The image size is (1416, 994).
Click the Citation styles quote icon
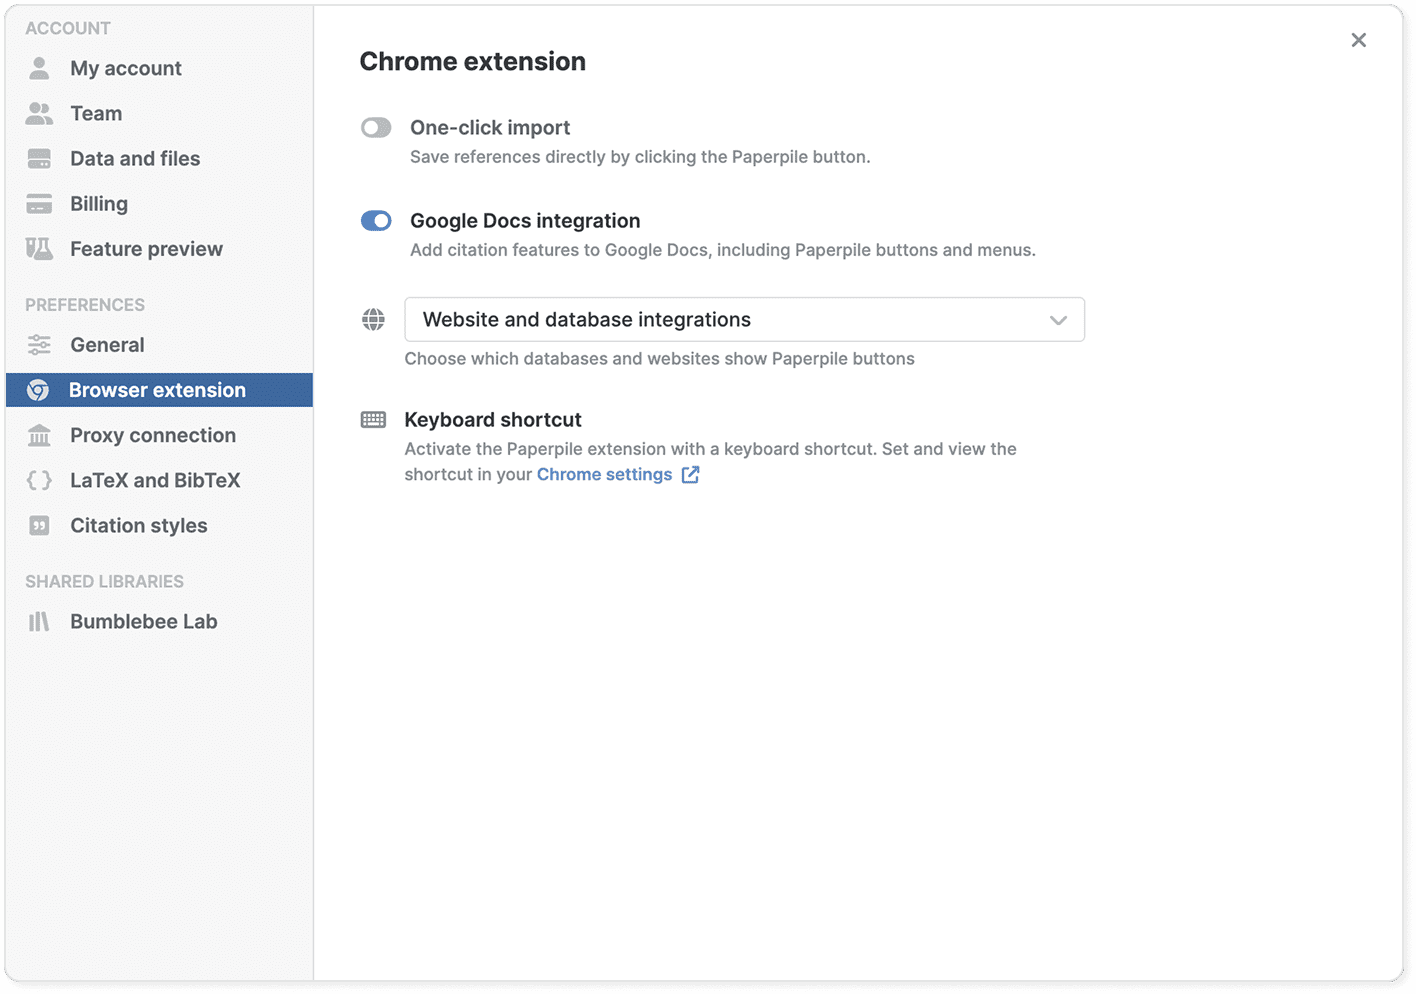click(39, 526)
